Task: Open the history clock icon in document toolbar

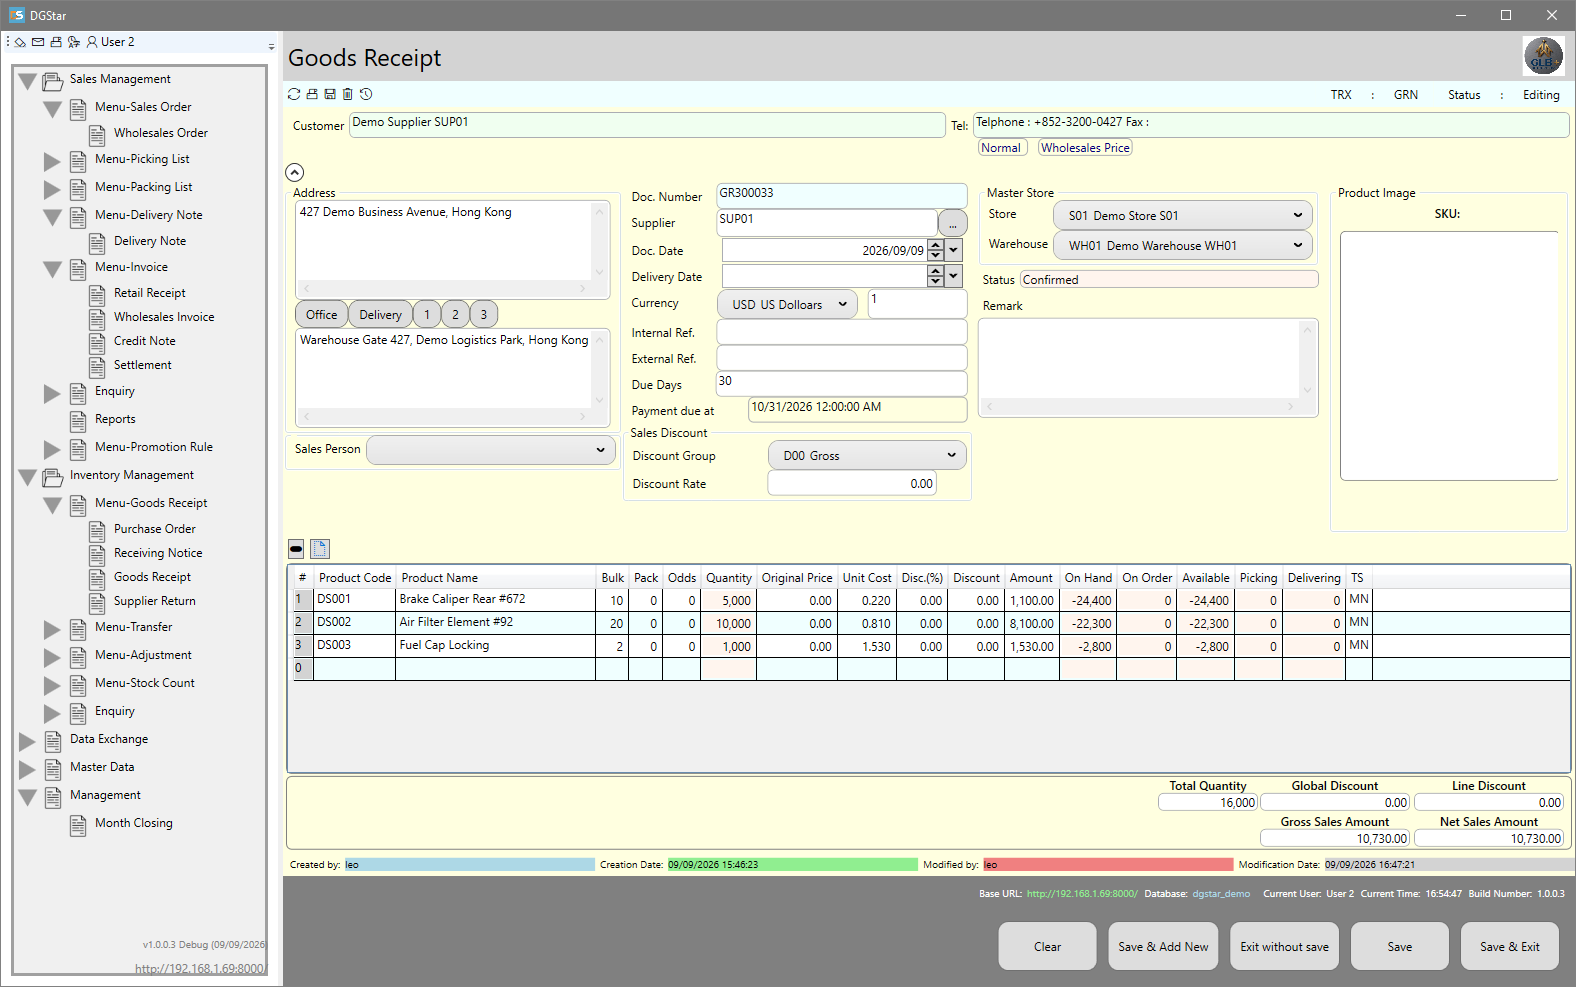Action: tap(366, 94)
